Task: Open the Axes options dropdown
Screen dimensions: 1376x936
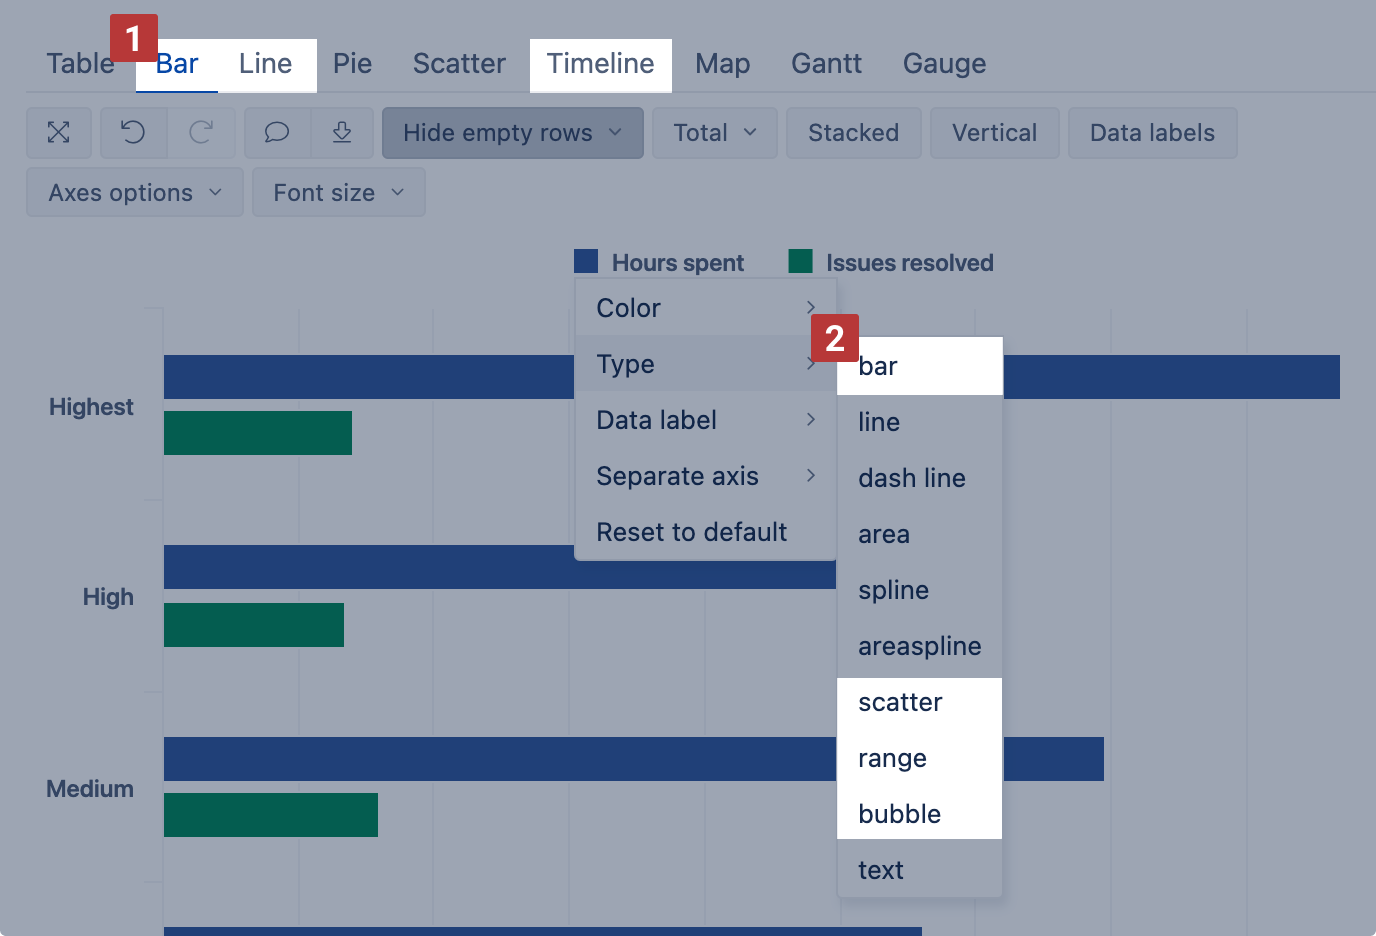Action: (134, 193)
